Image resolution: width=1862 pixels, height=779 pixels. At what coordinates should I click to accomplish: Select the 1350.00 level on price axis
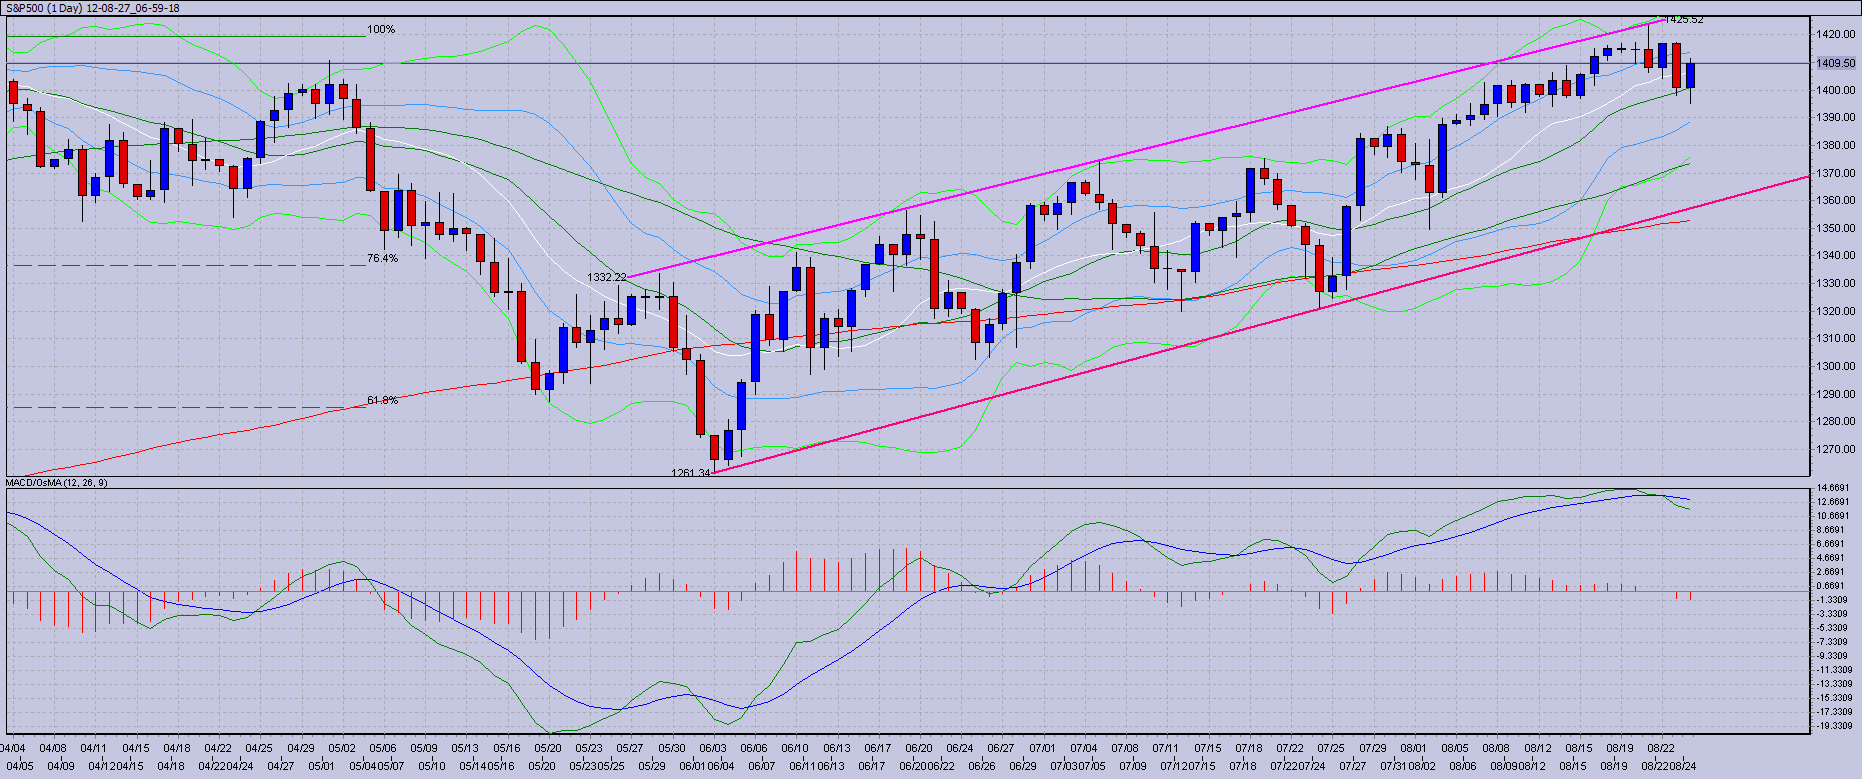click(1836, 228)
